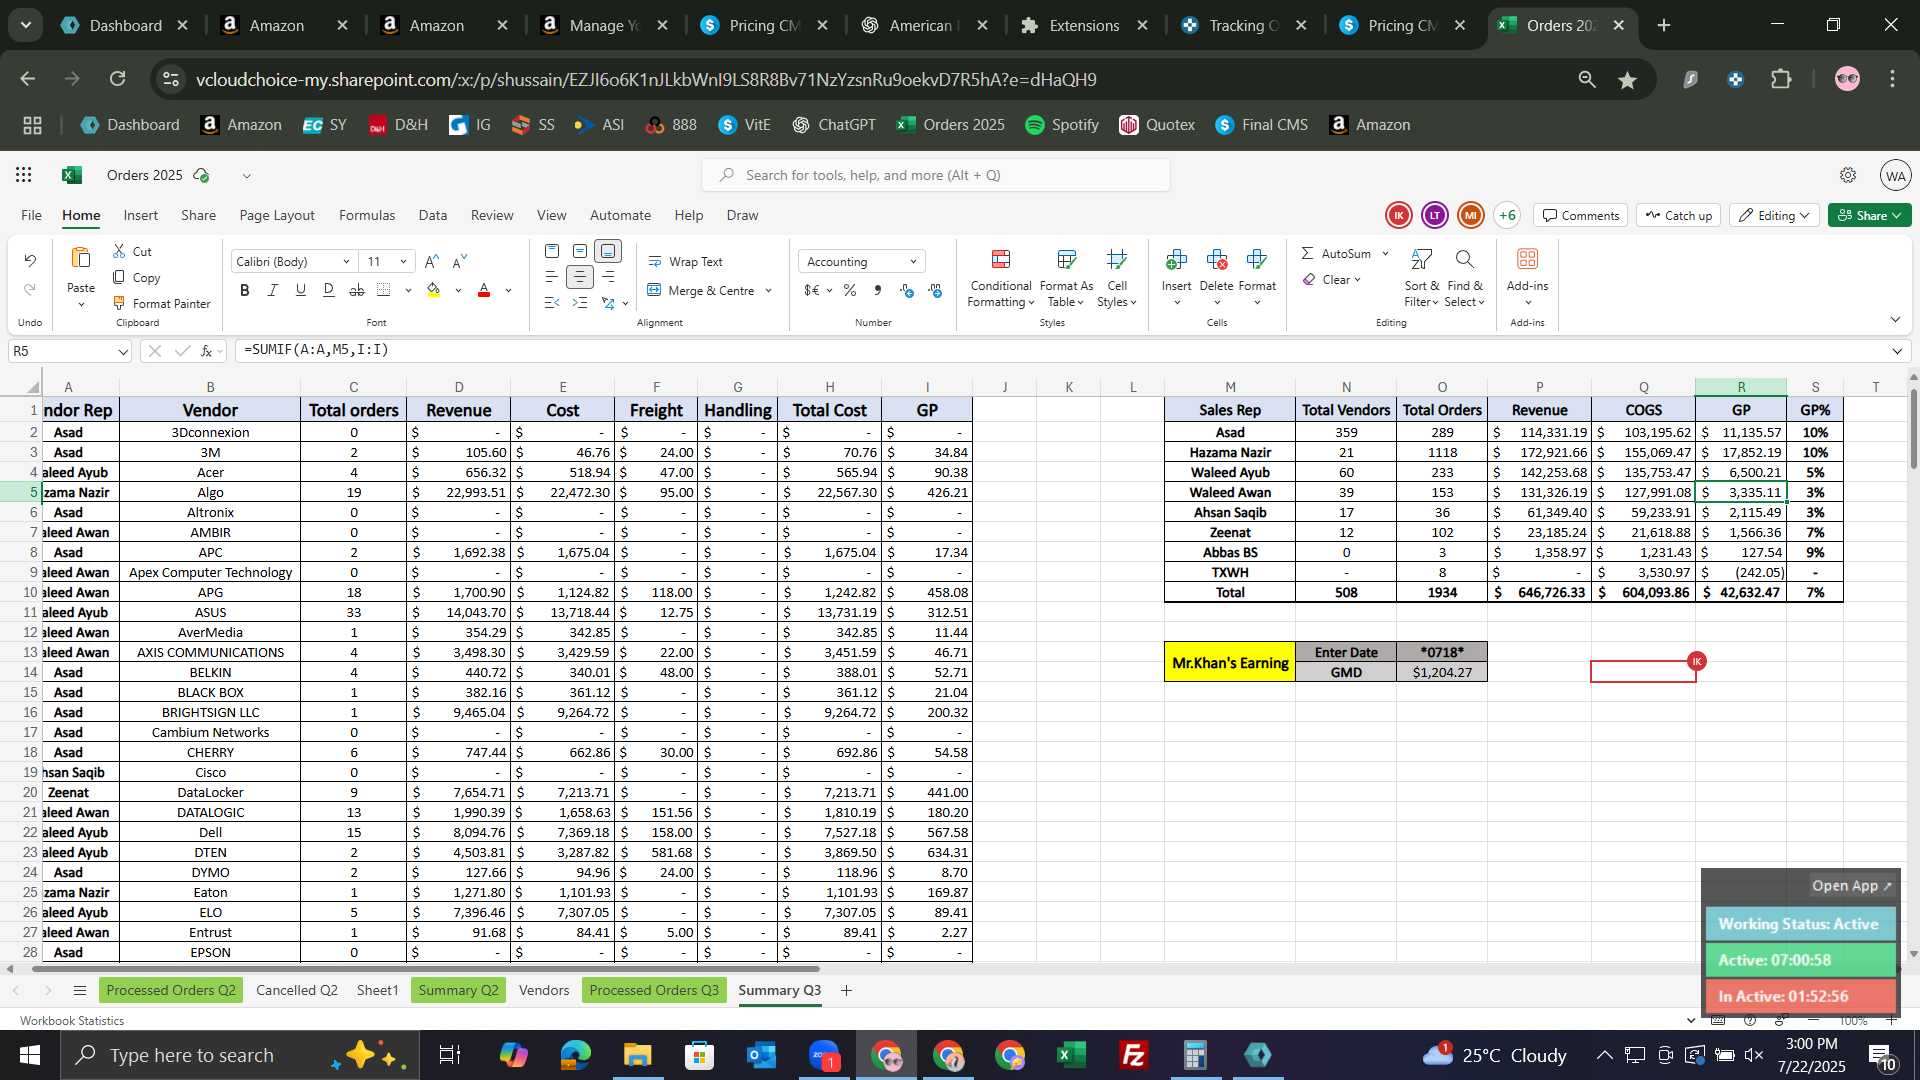This screenshot has width=1920, height=1080.
Task: Switch to the Summary Q2 sheet tab
Action: 458,990
